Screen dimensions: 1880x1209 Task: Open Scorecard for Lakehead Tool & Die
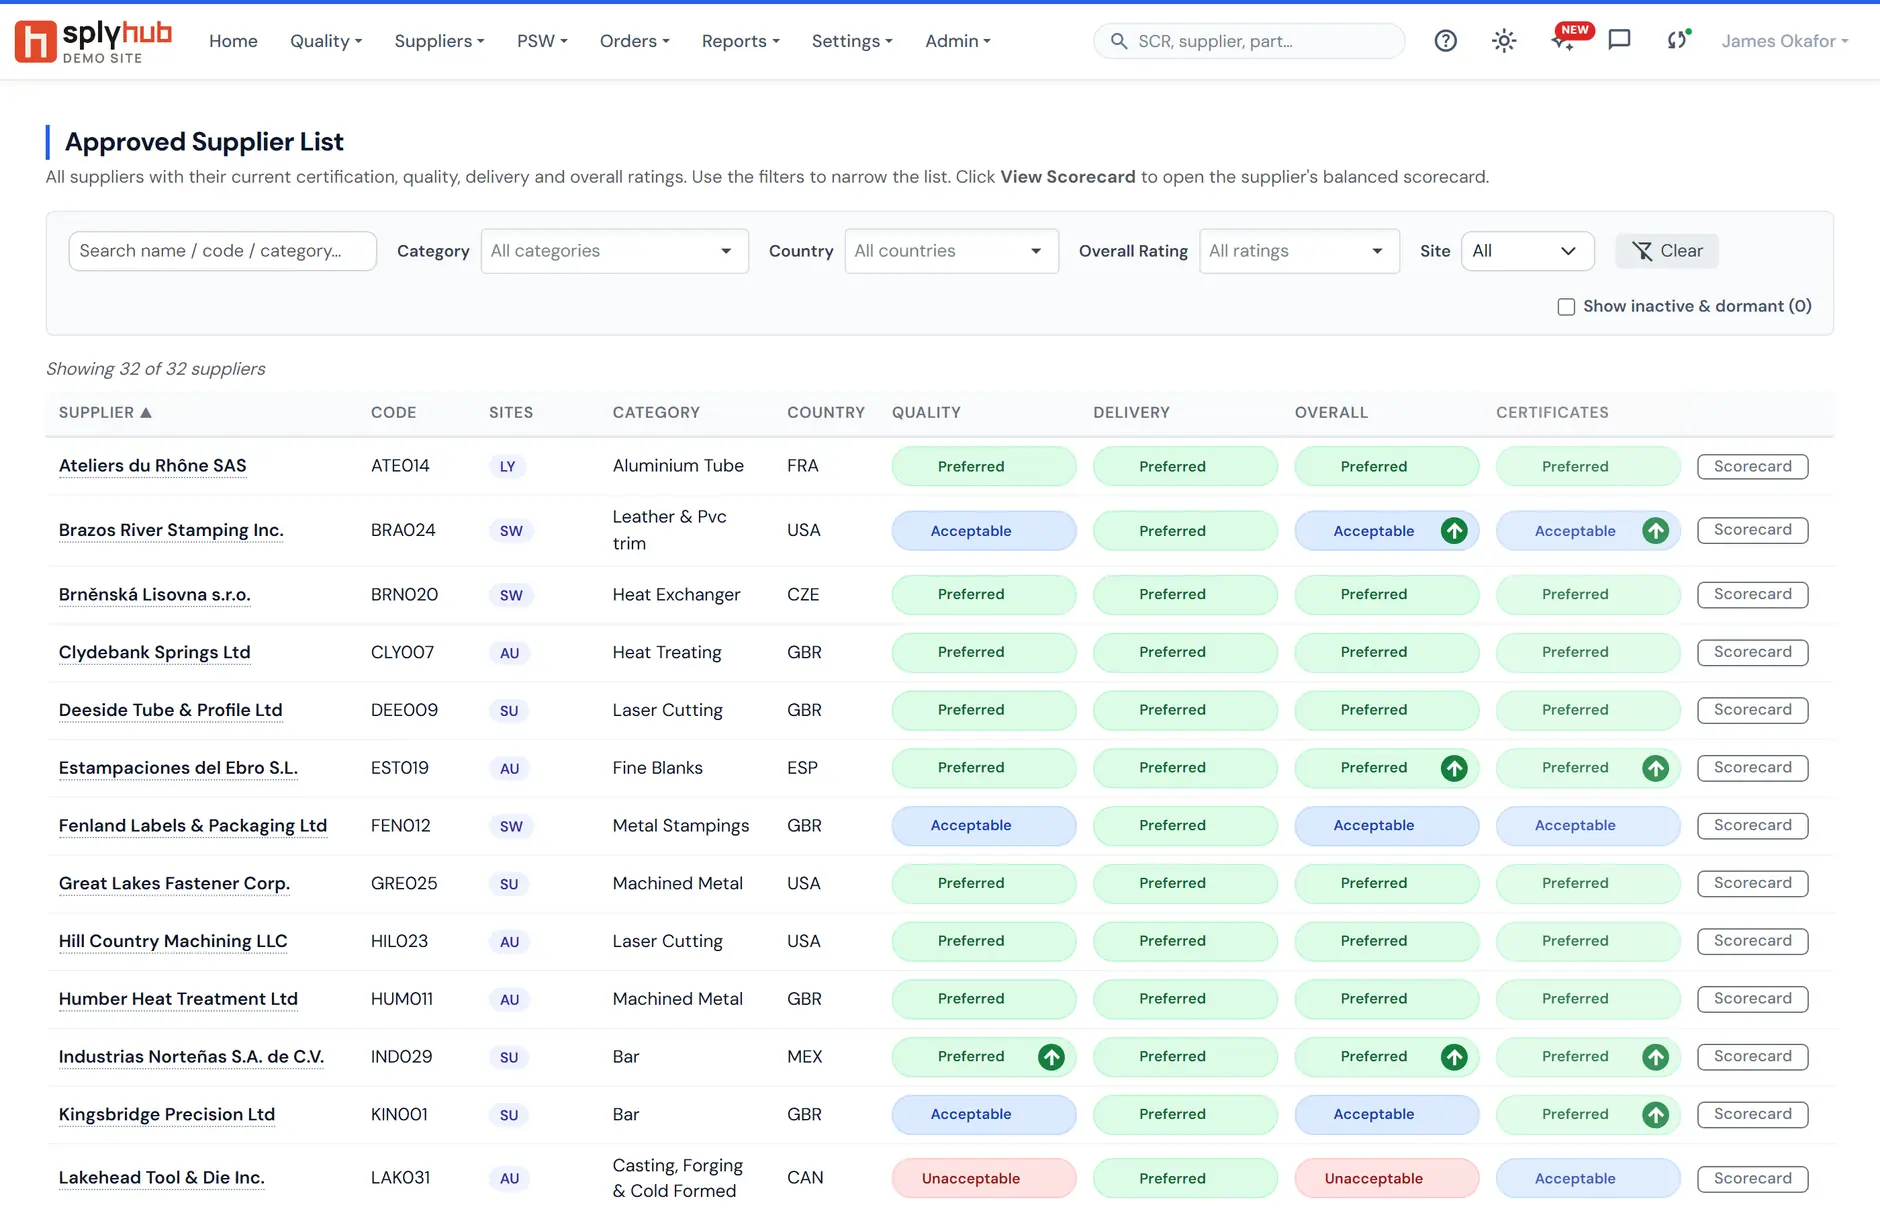pos(1752,1179)
